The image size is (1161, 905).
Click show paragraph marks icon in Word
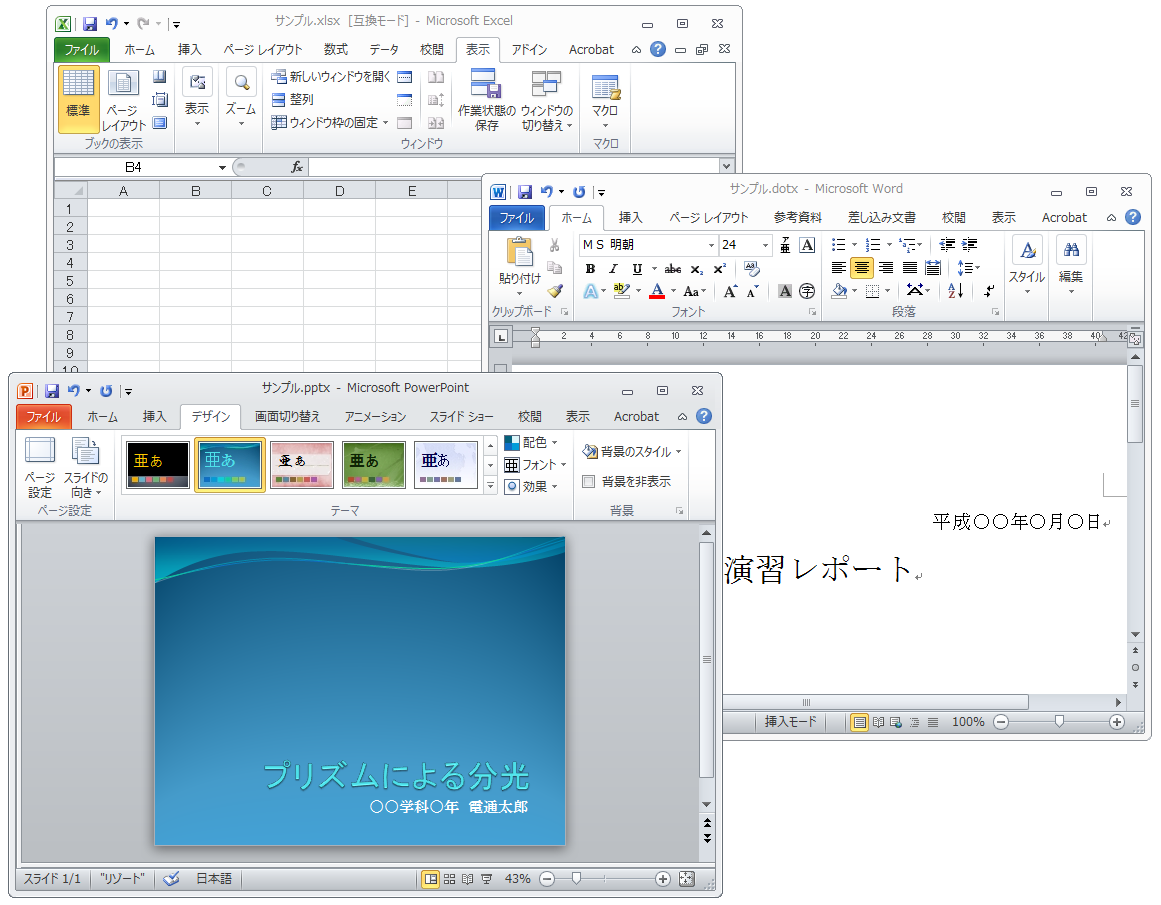point(989,291)
